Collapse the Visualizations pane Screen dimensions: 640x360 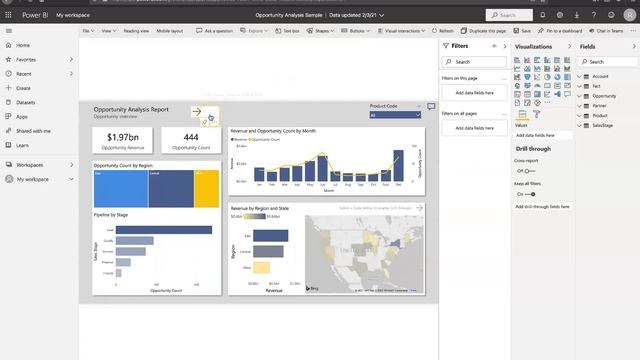point(569,47)
